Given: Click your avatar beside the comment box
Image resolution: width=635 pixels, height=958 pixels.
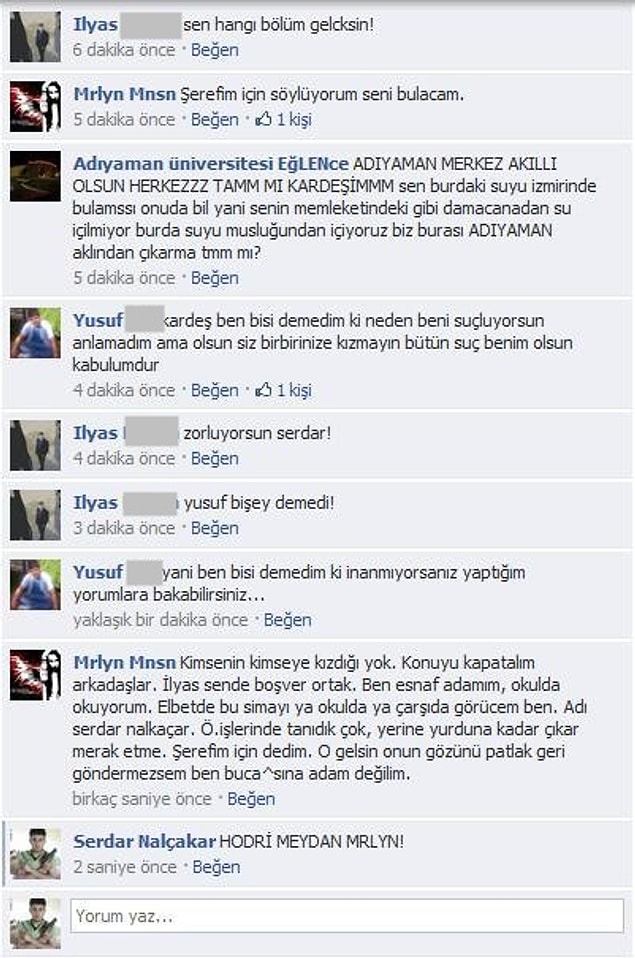Looking at the screenshot, I should 35,923.
